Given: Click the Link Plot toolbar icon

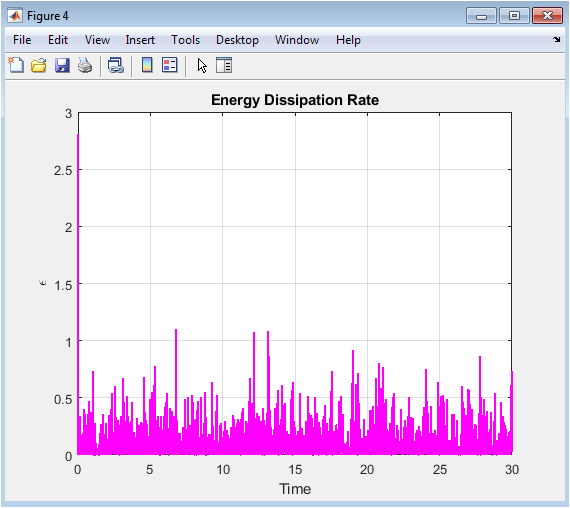Looking at the screenshot, I should click(x=116, y=66).
